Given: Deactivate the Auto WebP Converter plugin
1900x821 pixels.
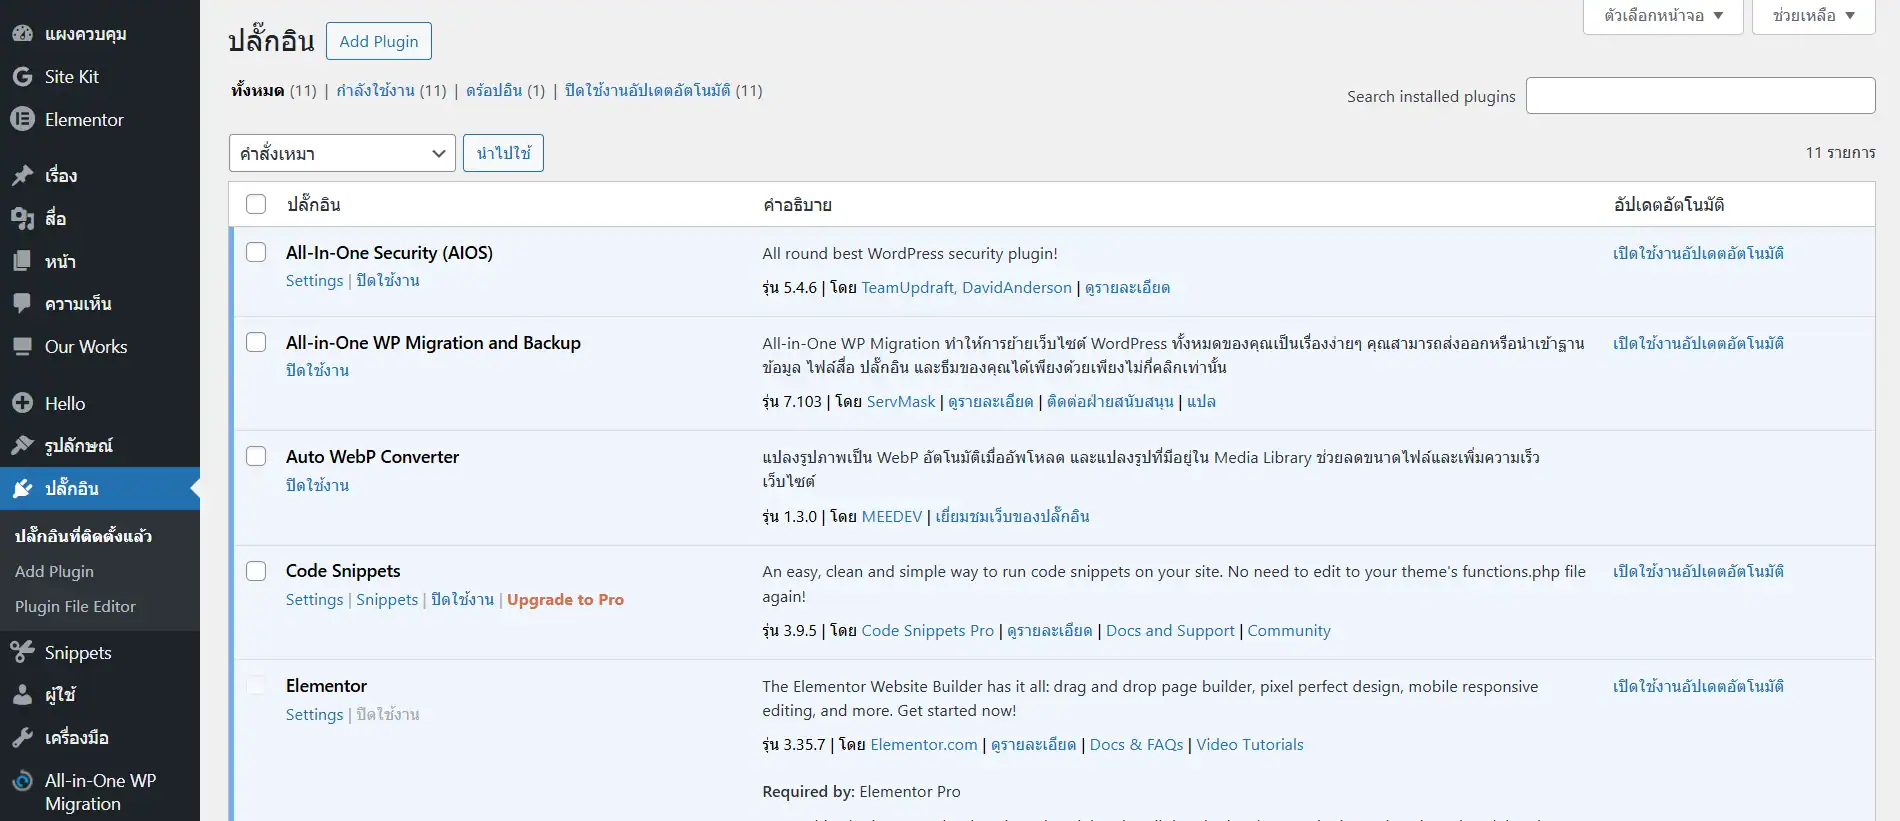Looking at the screenshot, I should click(x=317, y=485).
